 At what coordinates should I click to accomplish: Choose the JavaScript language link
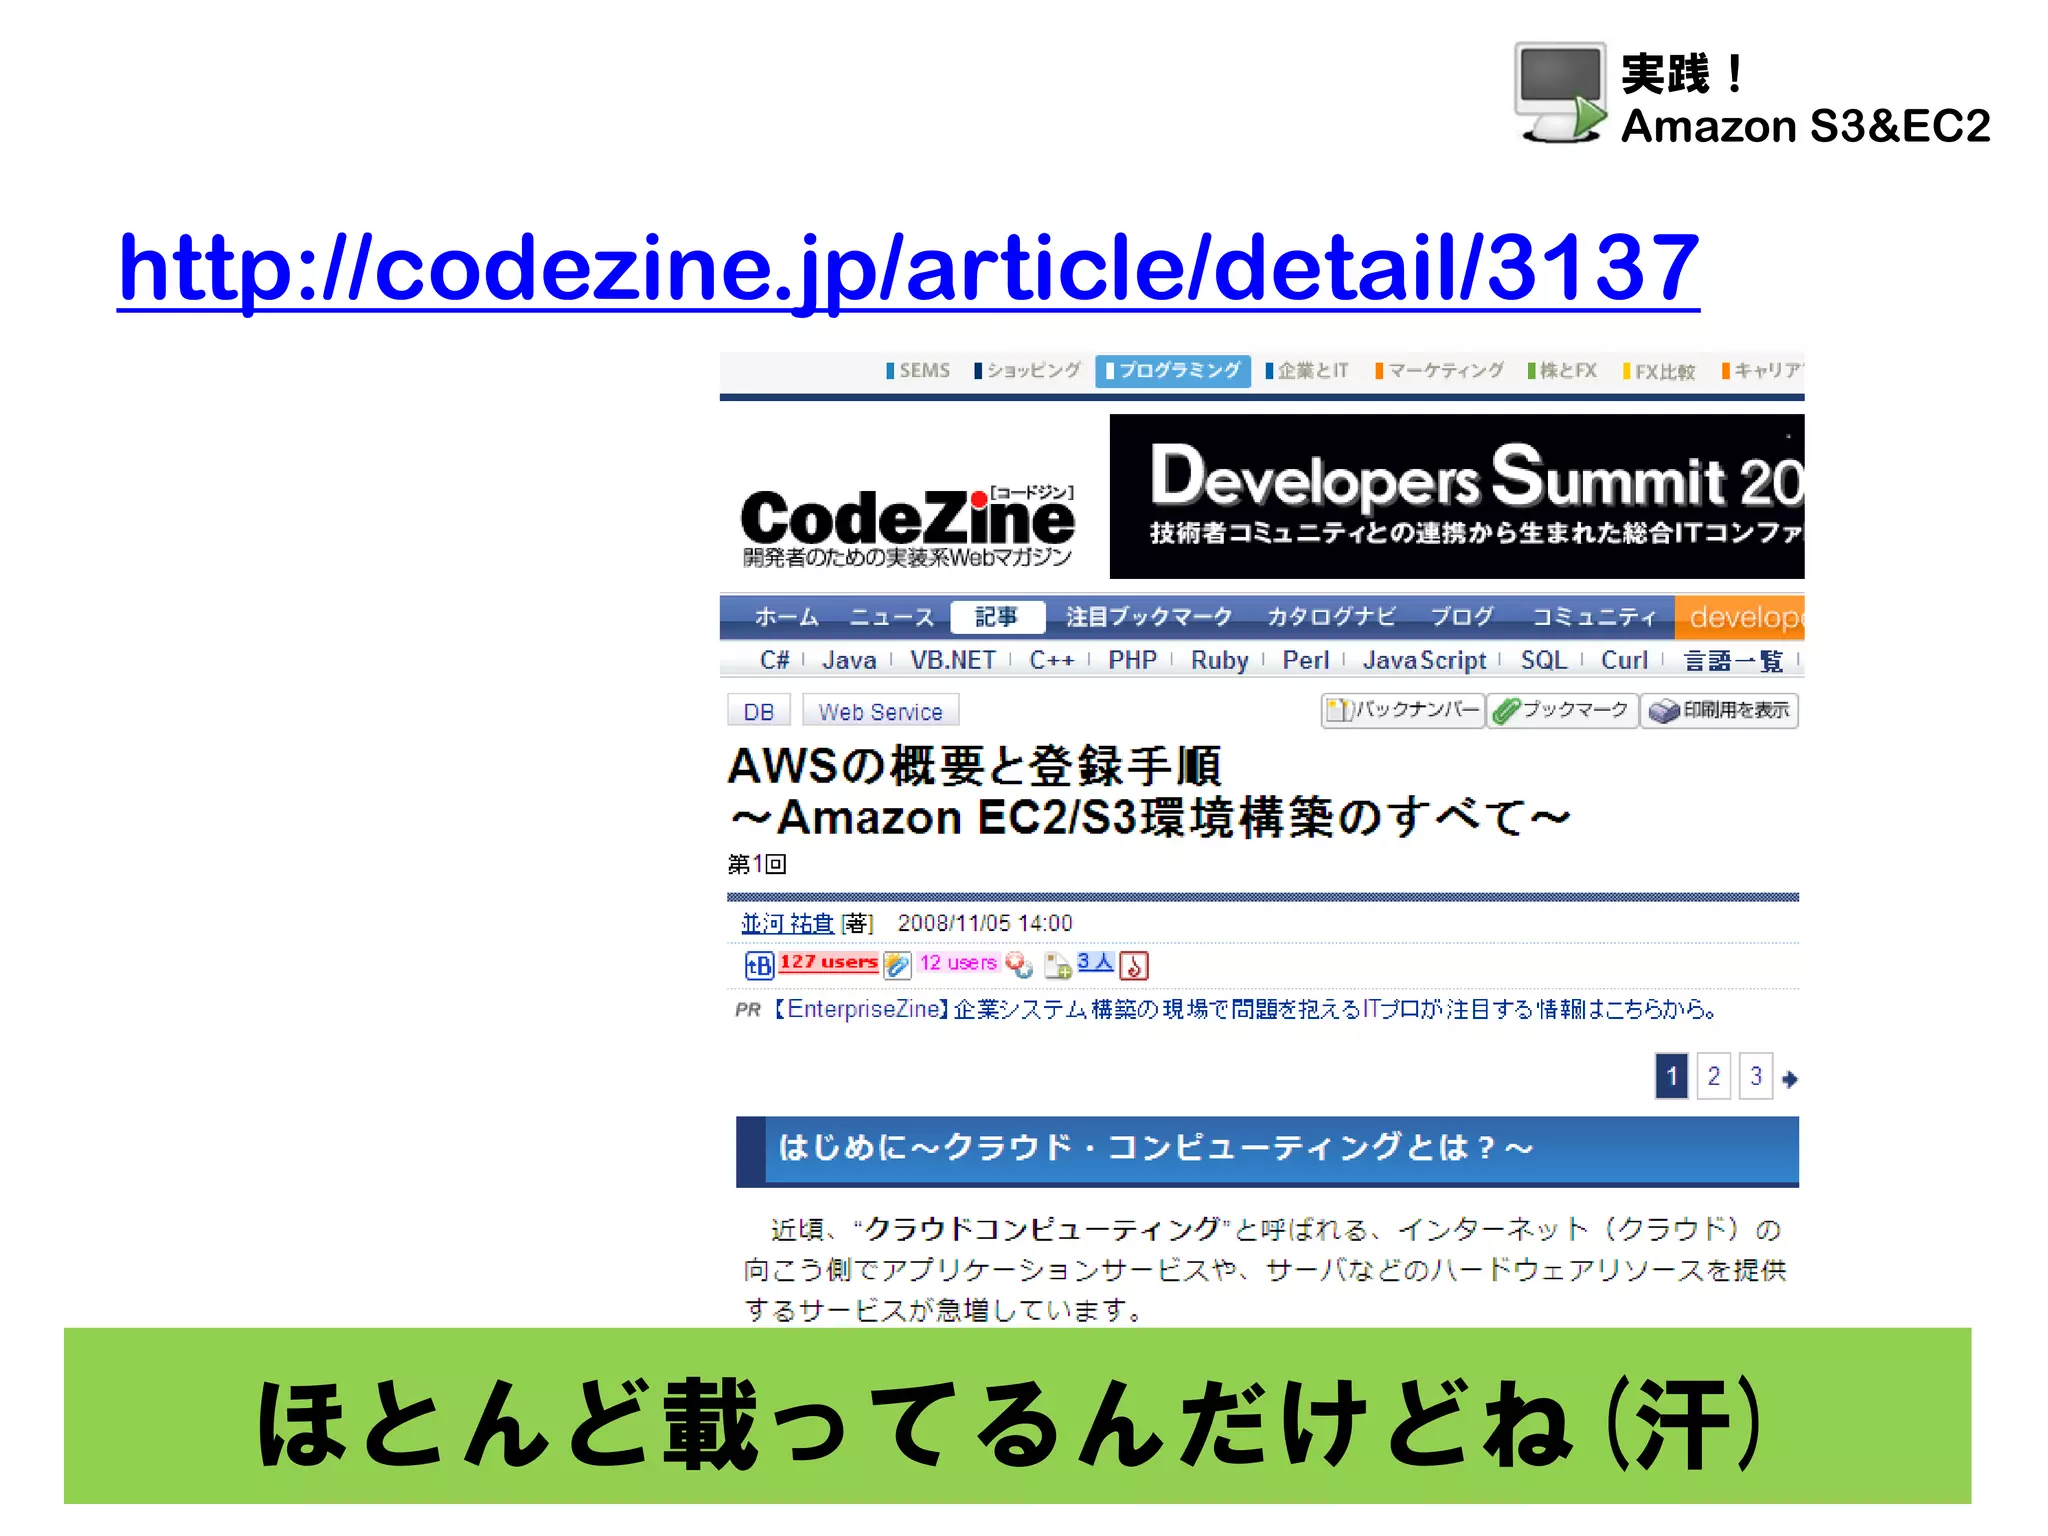coord(1425,660)
